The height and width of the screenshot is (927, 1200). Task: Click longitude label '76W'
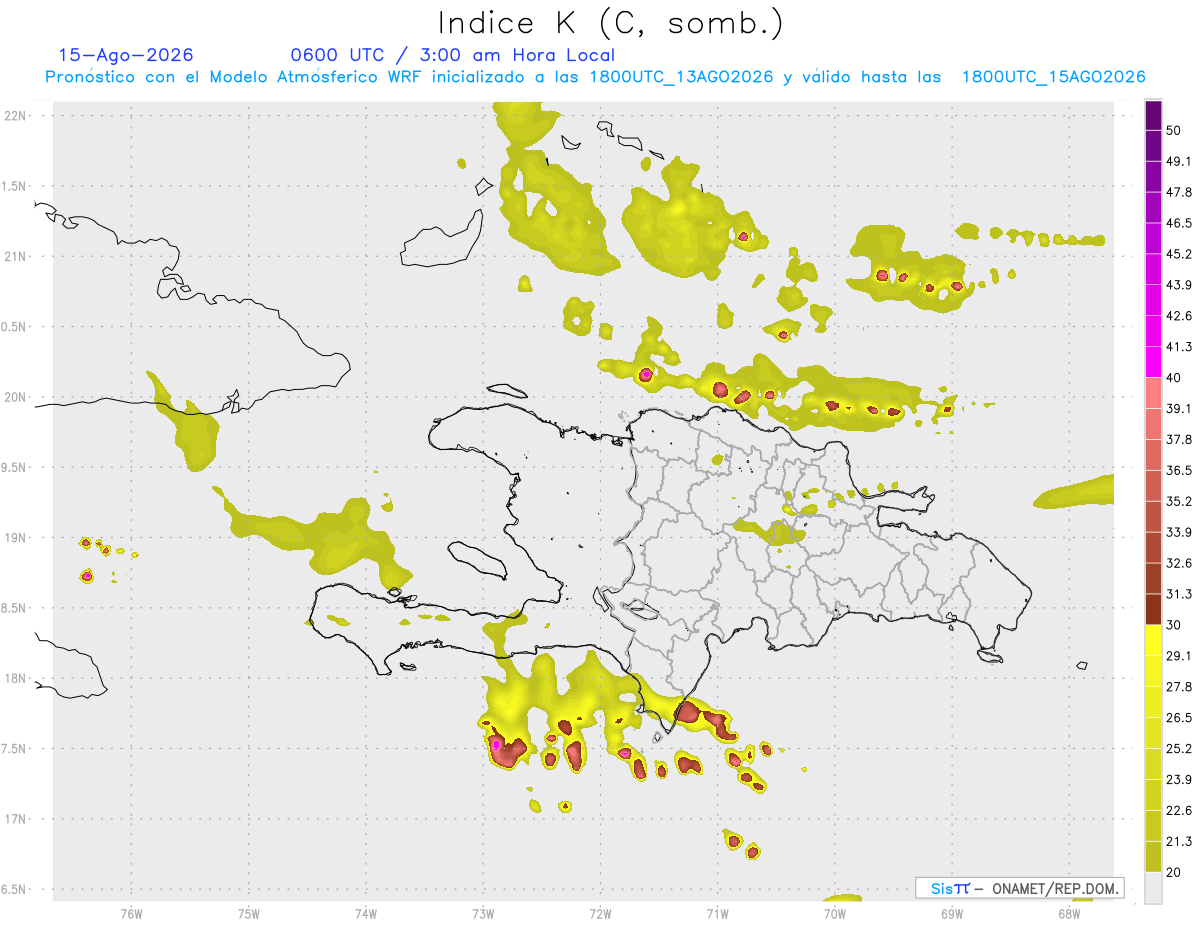click(x=131, y=913)
